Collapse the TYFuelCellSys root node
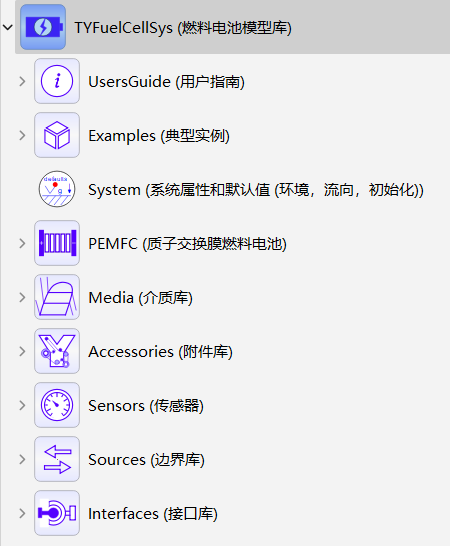The height and width of the screenshot is (546, 450). click(x=8, y=27)
